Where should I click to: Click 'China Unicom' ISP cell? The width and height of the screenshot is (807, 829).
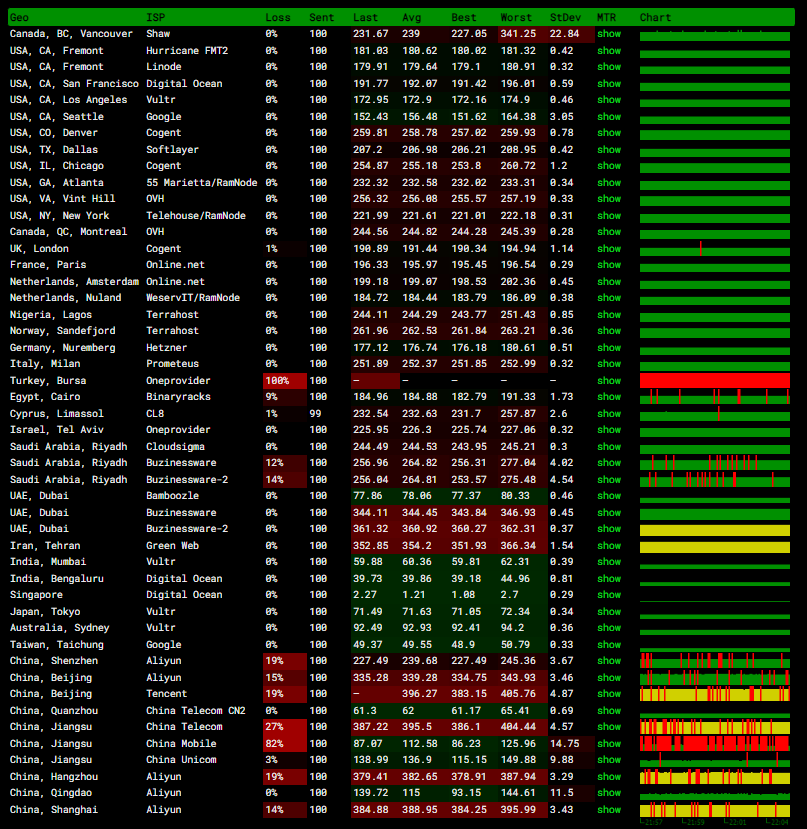tap(181, 760)
